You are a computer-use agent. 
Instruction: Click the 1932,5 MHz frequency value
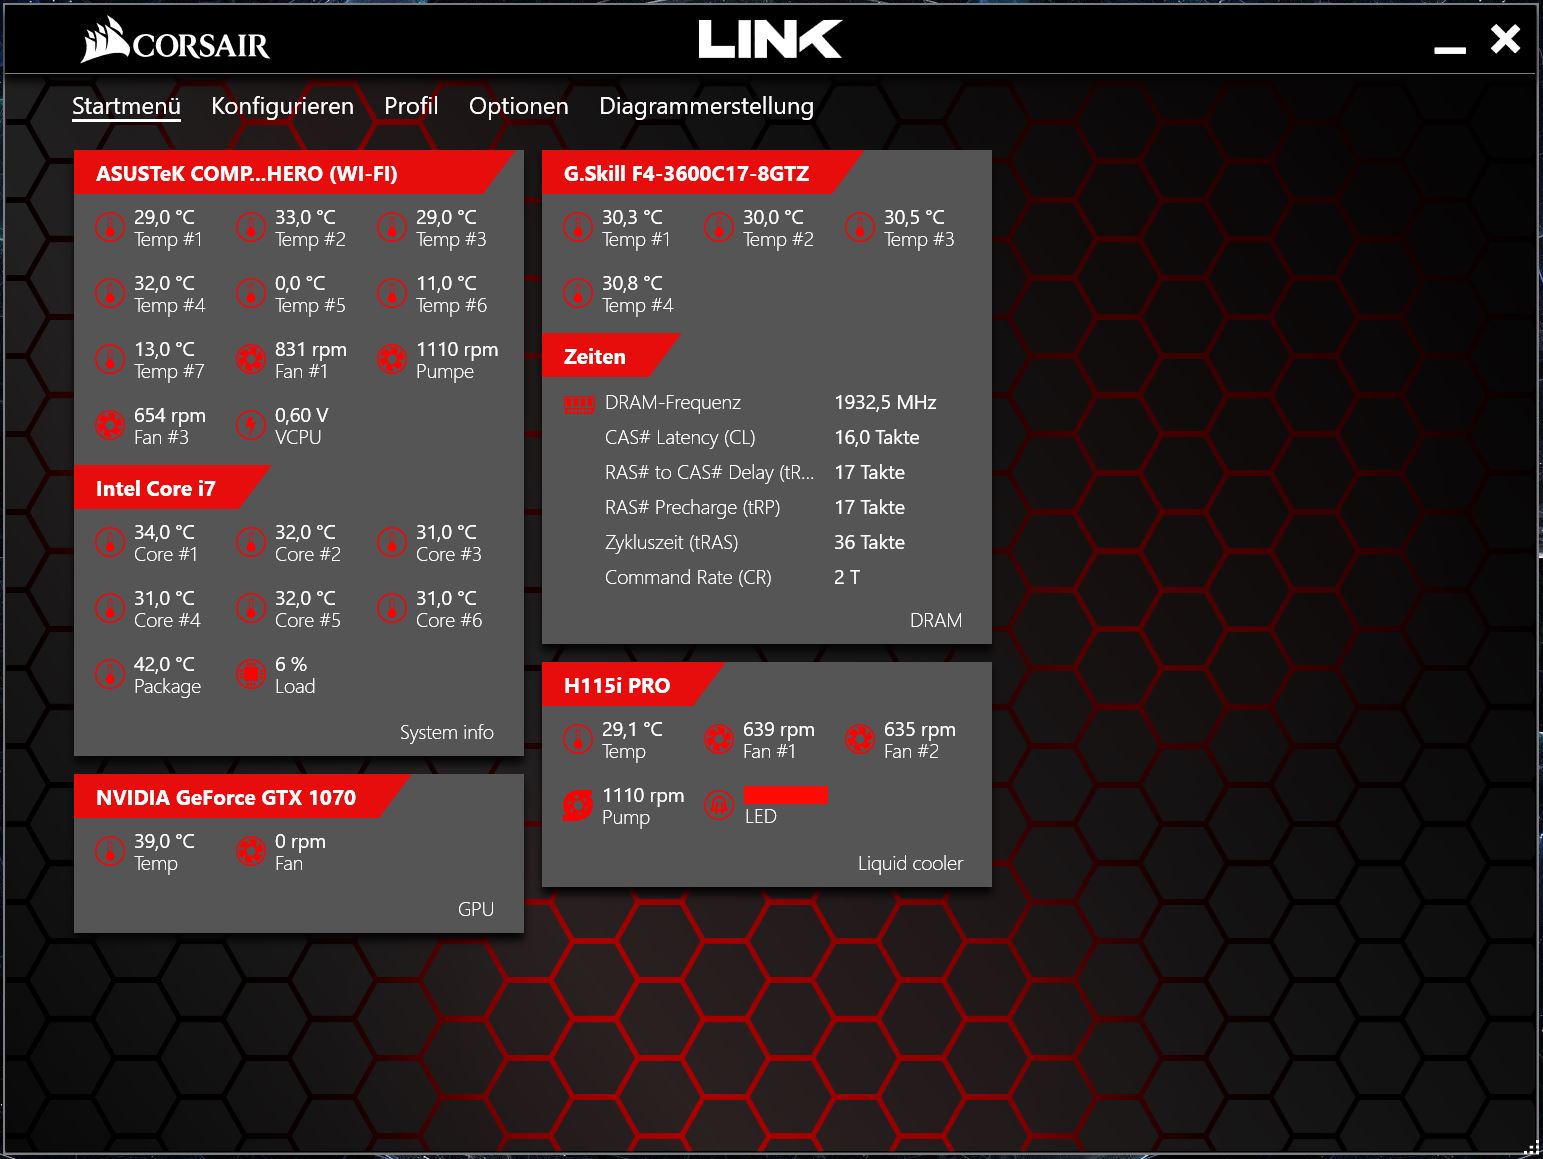885,402
